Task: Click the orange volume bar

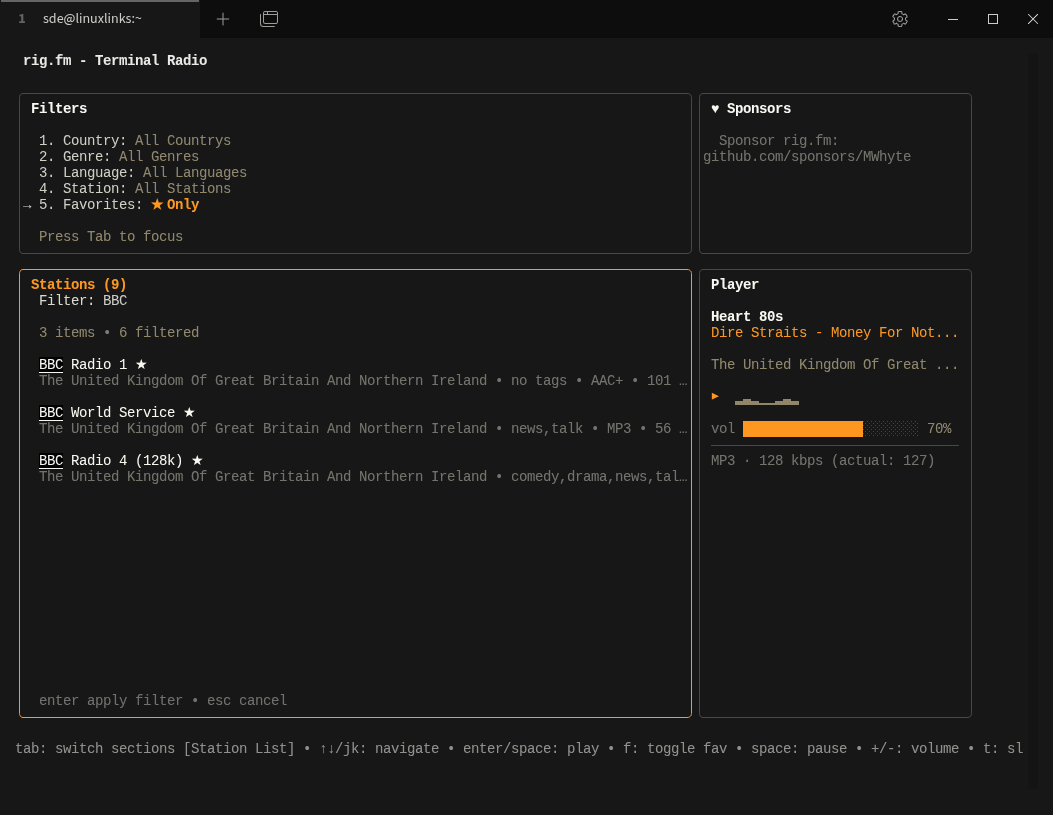Action: [802, 429]
